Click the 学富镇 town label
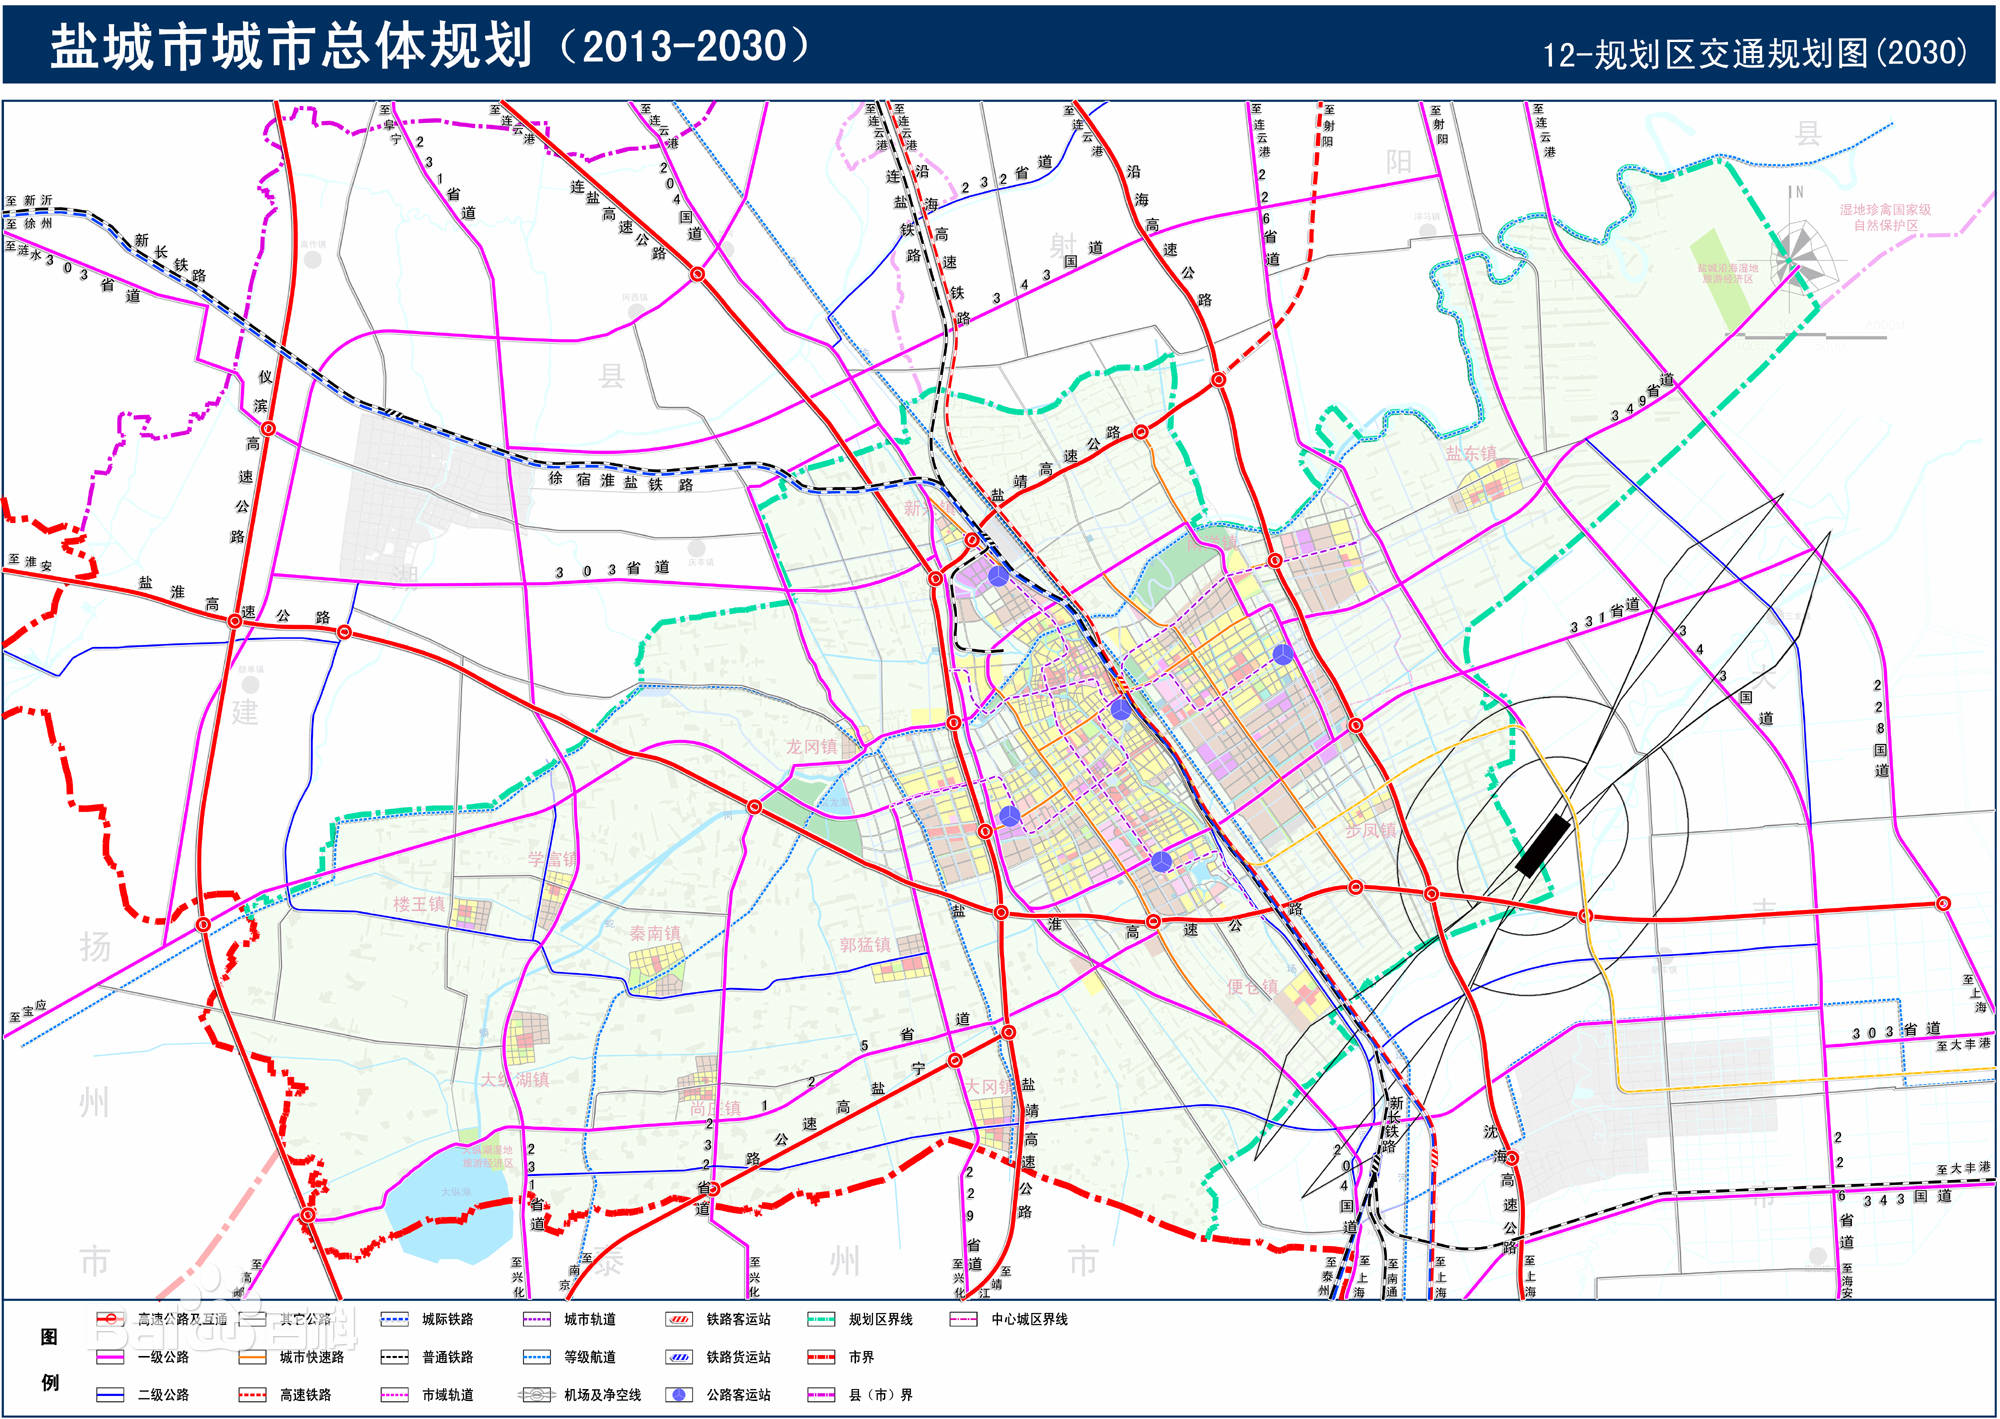 click(x=553, y=859)
